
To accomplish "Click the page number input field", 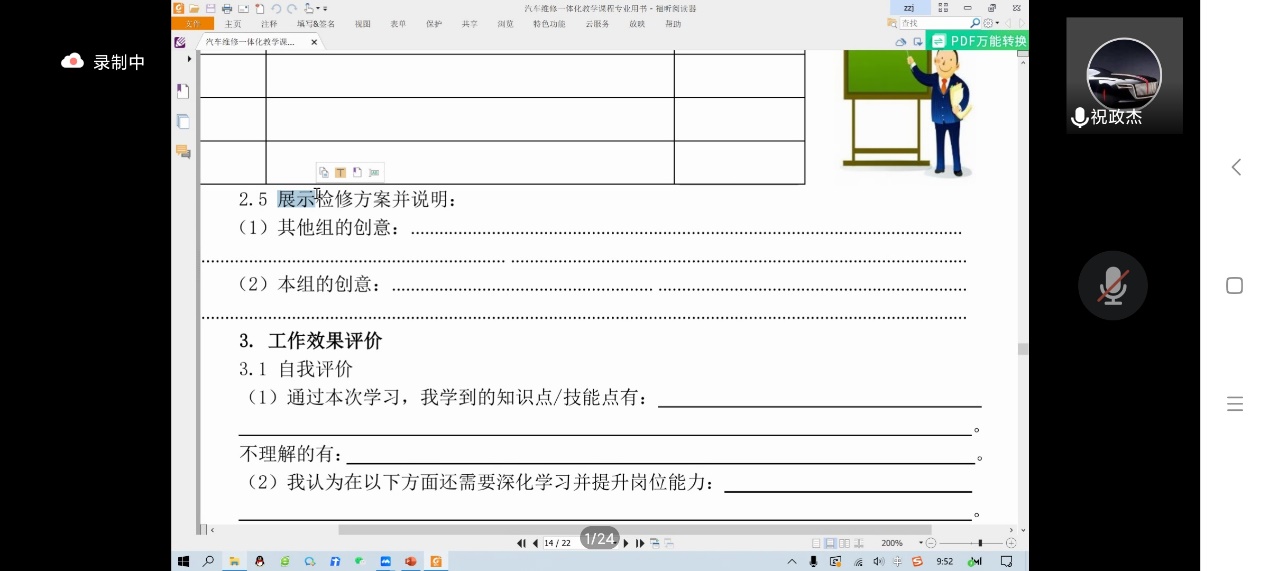I will point(557,543).
